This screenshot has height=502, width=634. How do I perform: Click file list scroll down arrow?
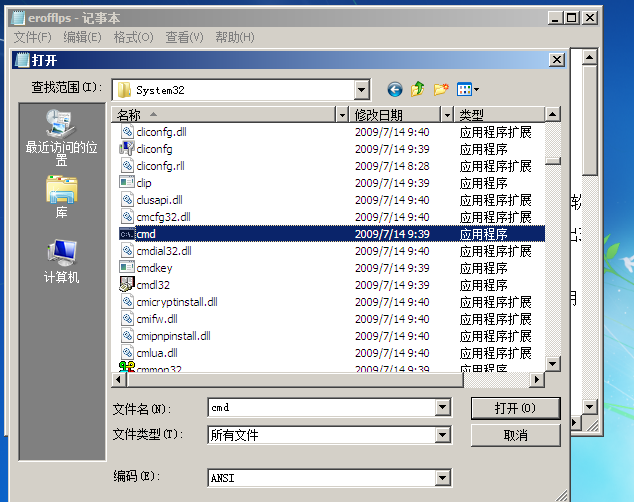[x=552, y=364]
